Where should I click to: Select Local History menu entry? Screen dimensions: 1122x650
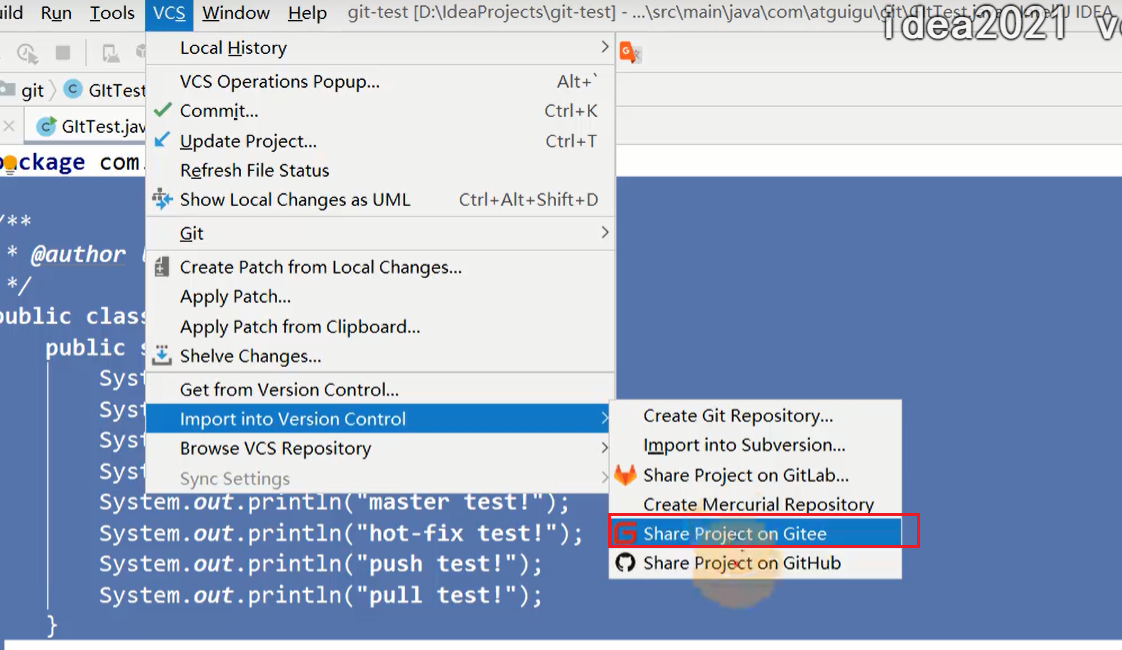pyautogui.click(x=380, y=48)
